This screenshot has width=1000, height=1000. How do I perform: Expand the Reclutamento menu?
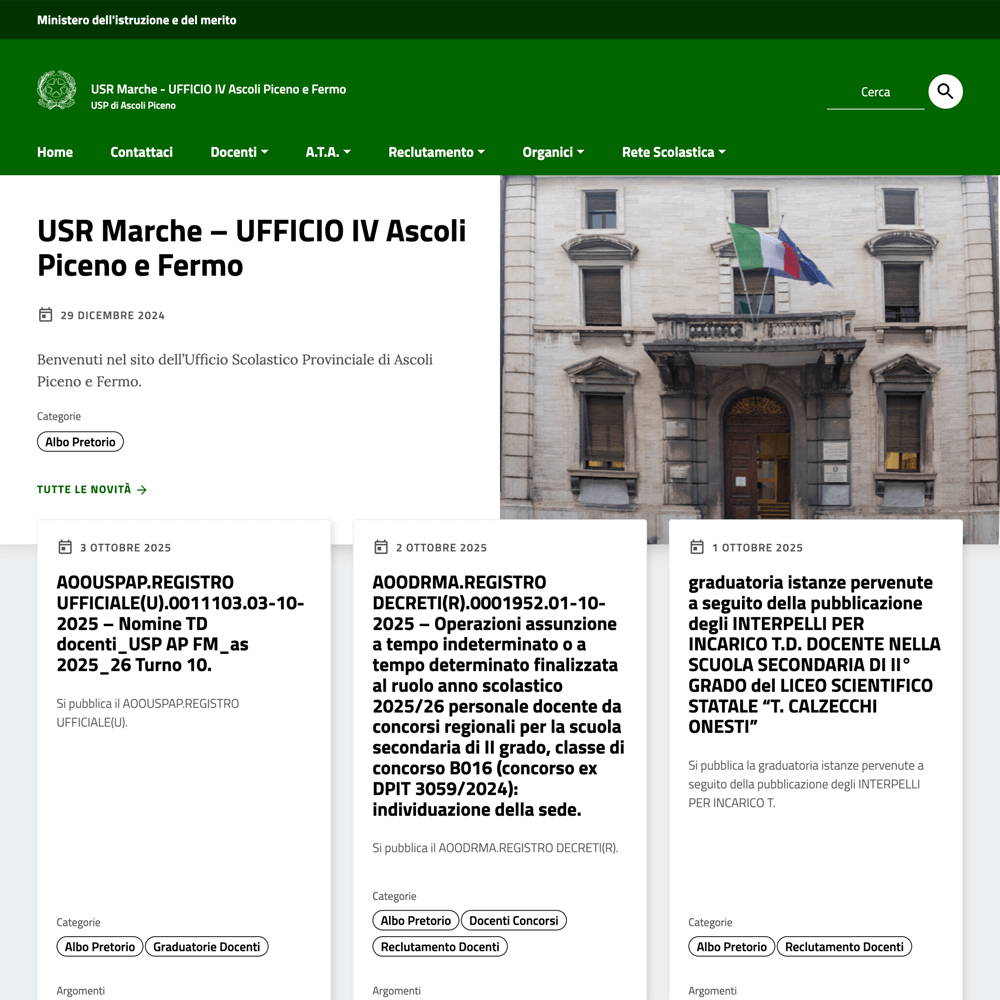click(x=436, y=152)
